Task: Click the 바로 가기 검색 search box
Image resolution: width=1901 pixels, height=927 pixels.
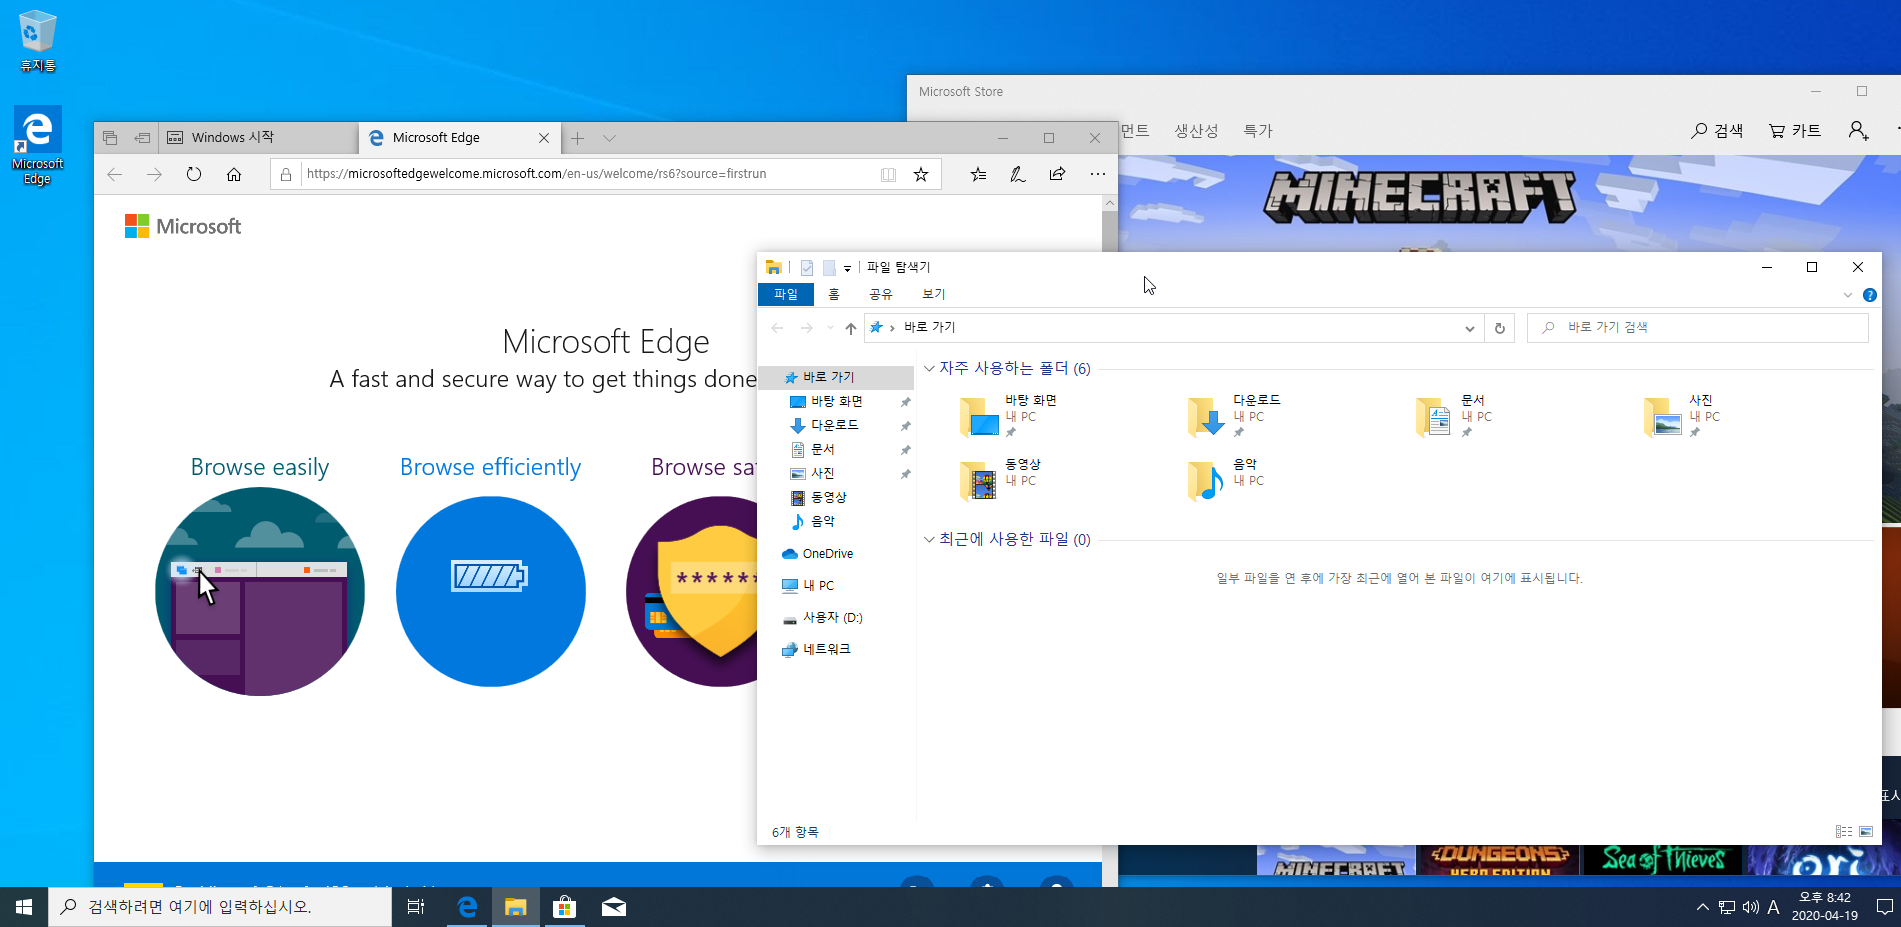Action: pos(1698,328)
